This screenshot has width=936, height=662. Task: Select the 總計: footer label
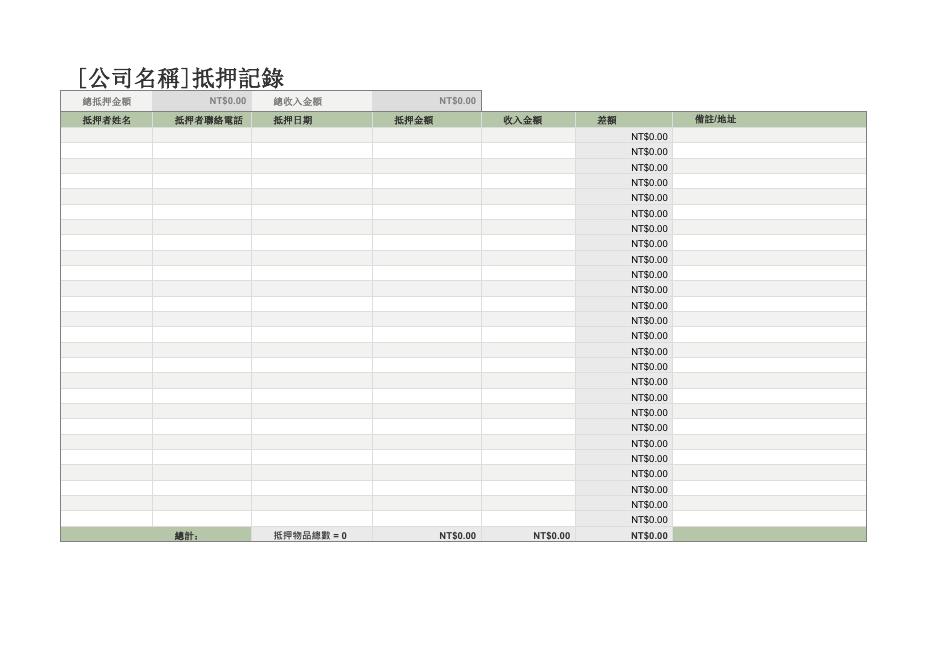186,535
